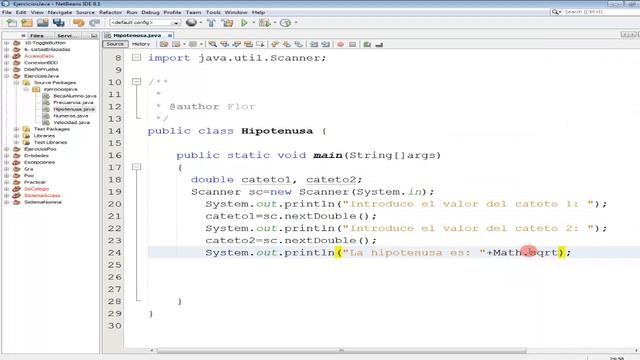Click the Uncomment icon in editor toolbar
Screen dimensions: 640x360
pos(379,44)
